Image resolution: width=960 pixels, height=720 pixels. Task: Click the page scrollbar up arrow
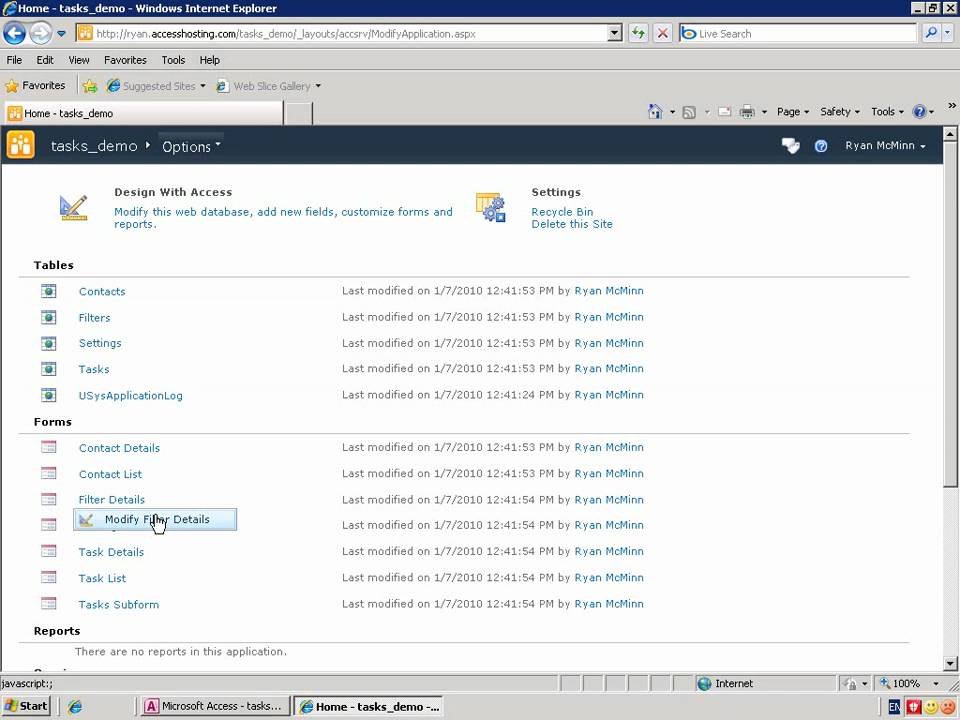click(x=950, y=133)
